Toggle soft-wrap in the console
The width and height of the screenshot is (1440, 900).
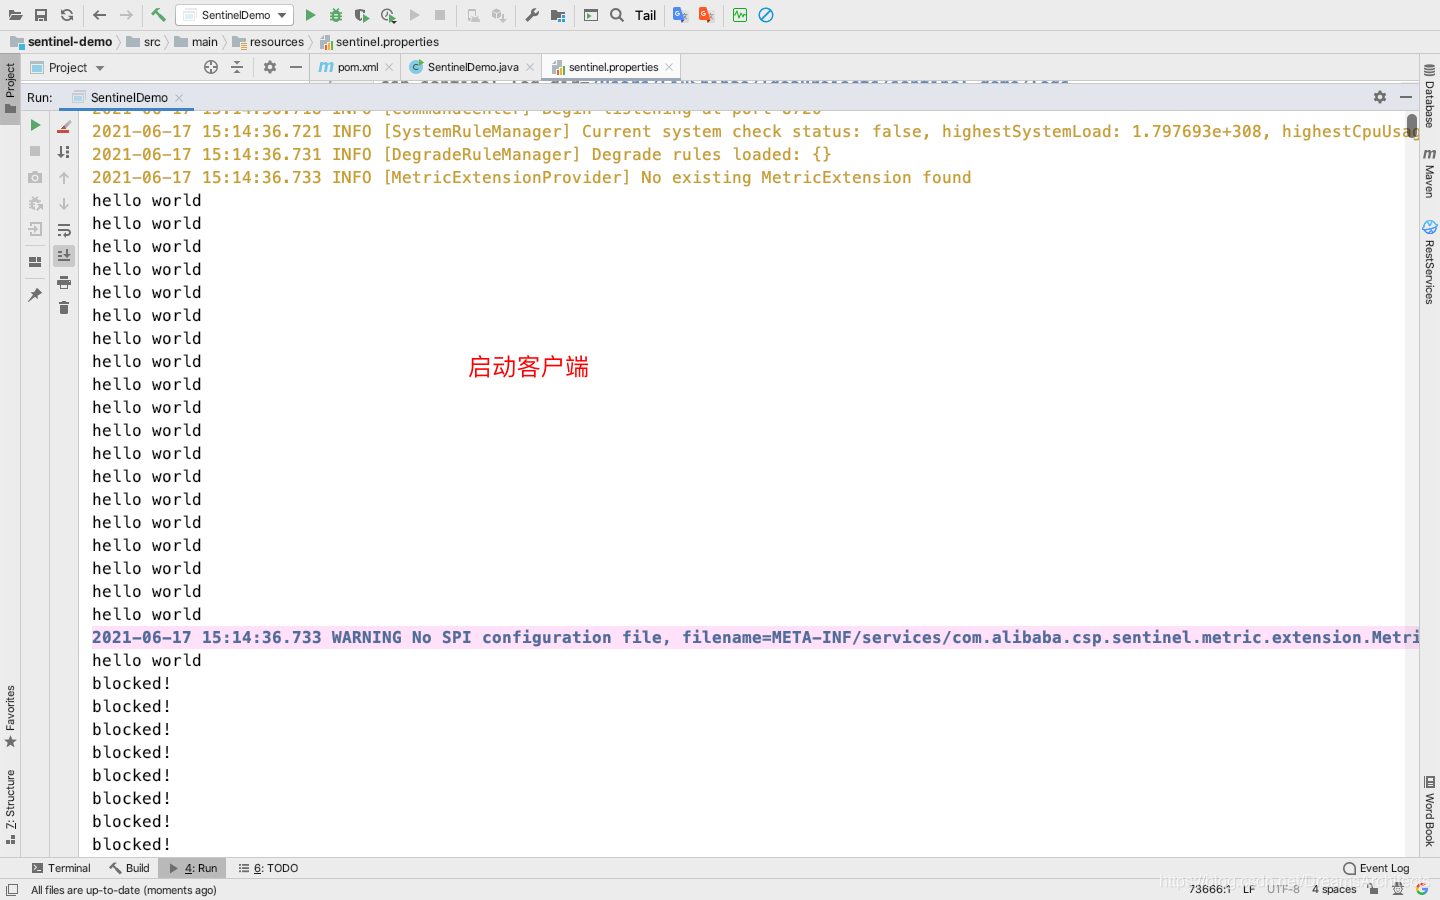pyautogui.click(x=64, y=230)
